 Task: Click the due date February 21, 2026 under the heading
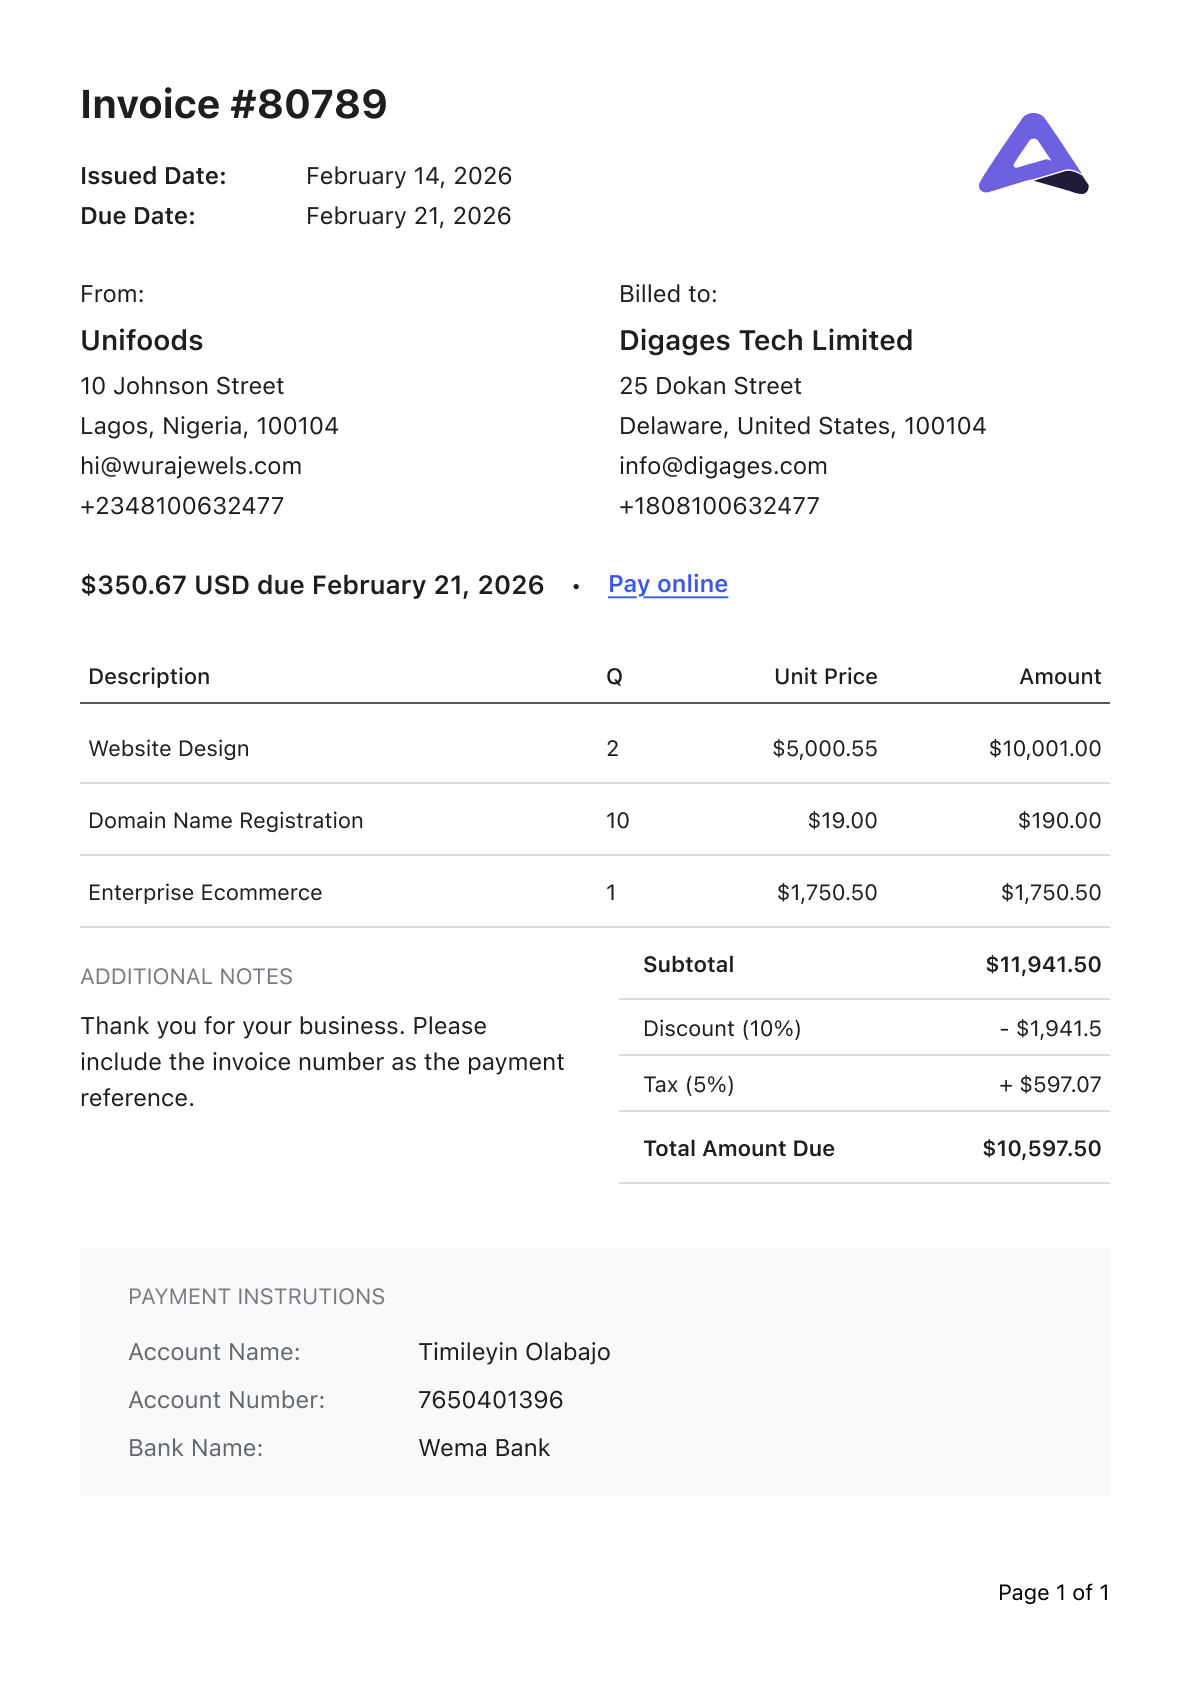pos(409,216)
